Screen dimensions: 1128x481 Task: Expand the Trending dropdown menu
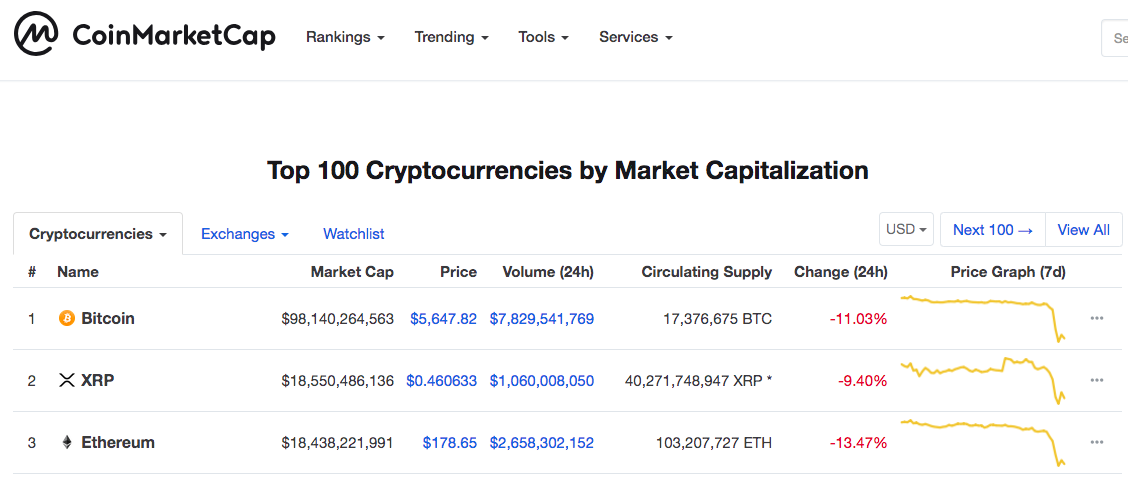coord(451,37)
